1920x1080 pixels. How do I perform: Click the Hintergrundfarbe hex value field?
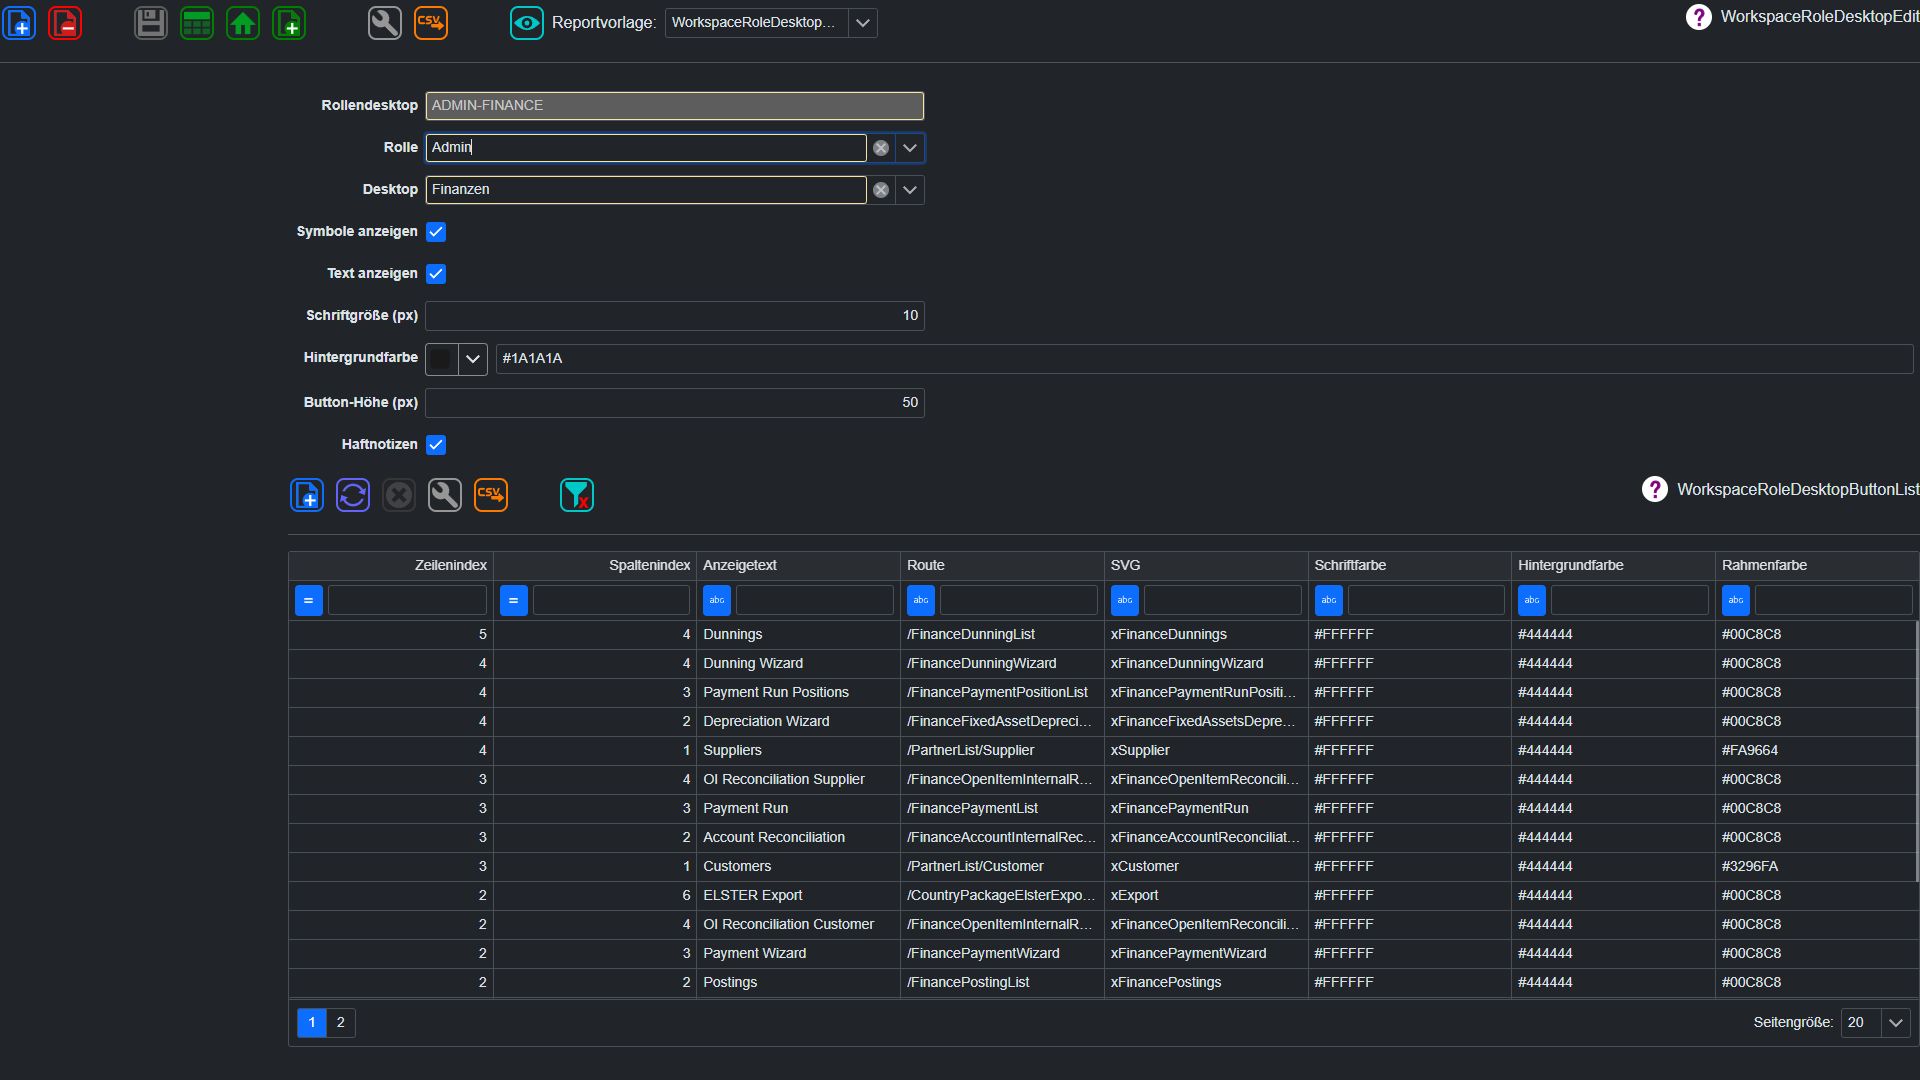tap(1205, 359)
